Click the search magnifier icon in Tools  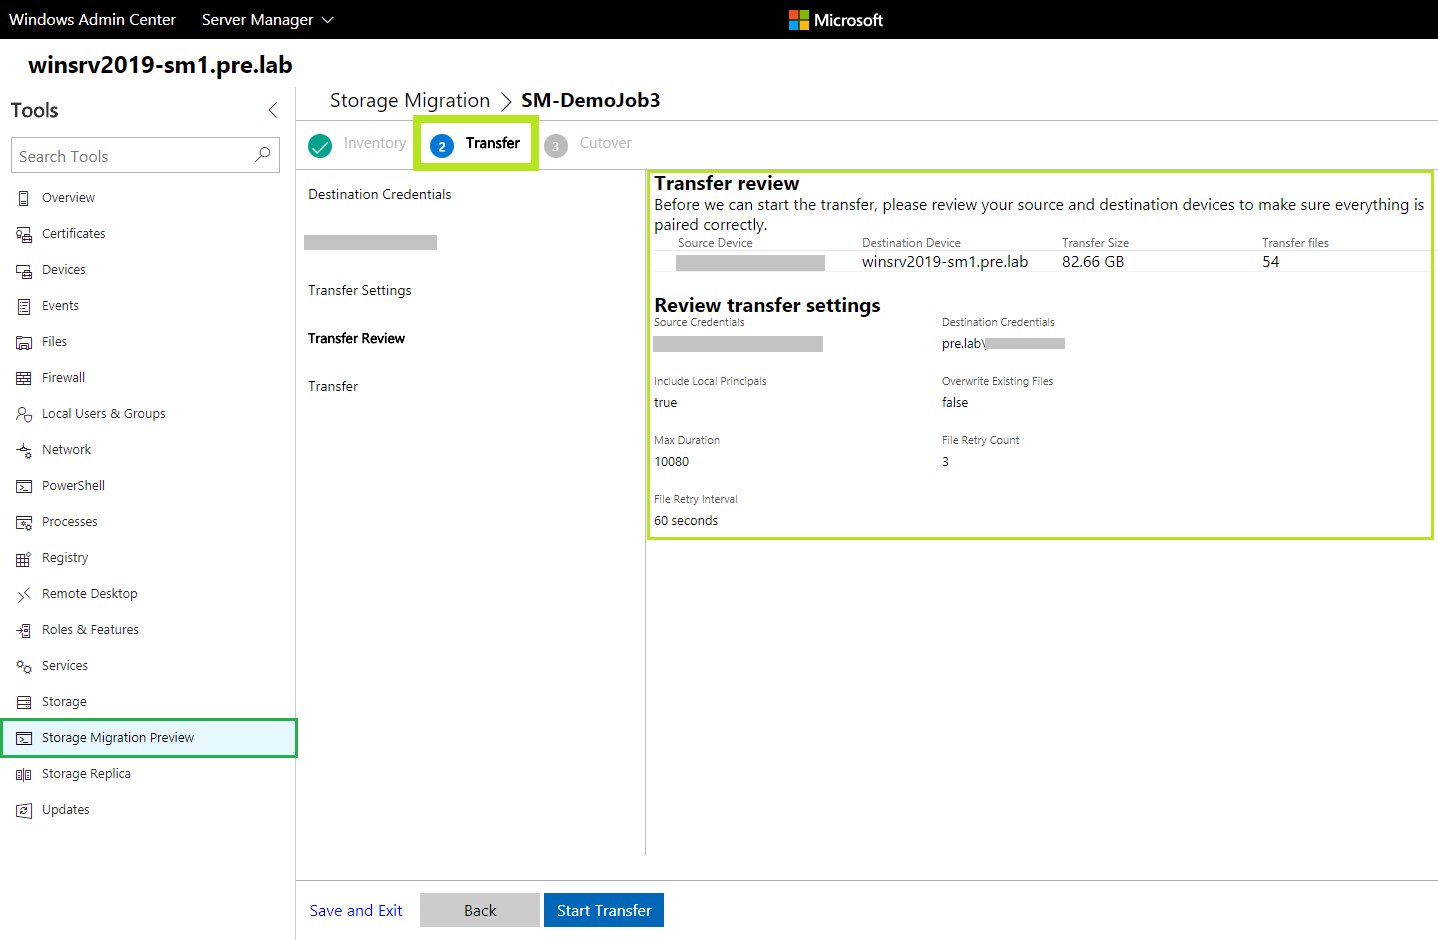263,155
